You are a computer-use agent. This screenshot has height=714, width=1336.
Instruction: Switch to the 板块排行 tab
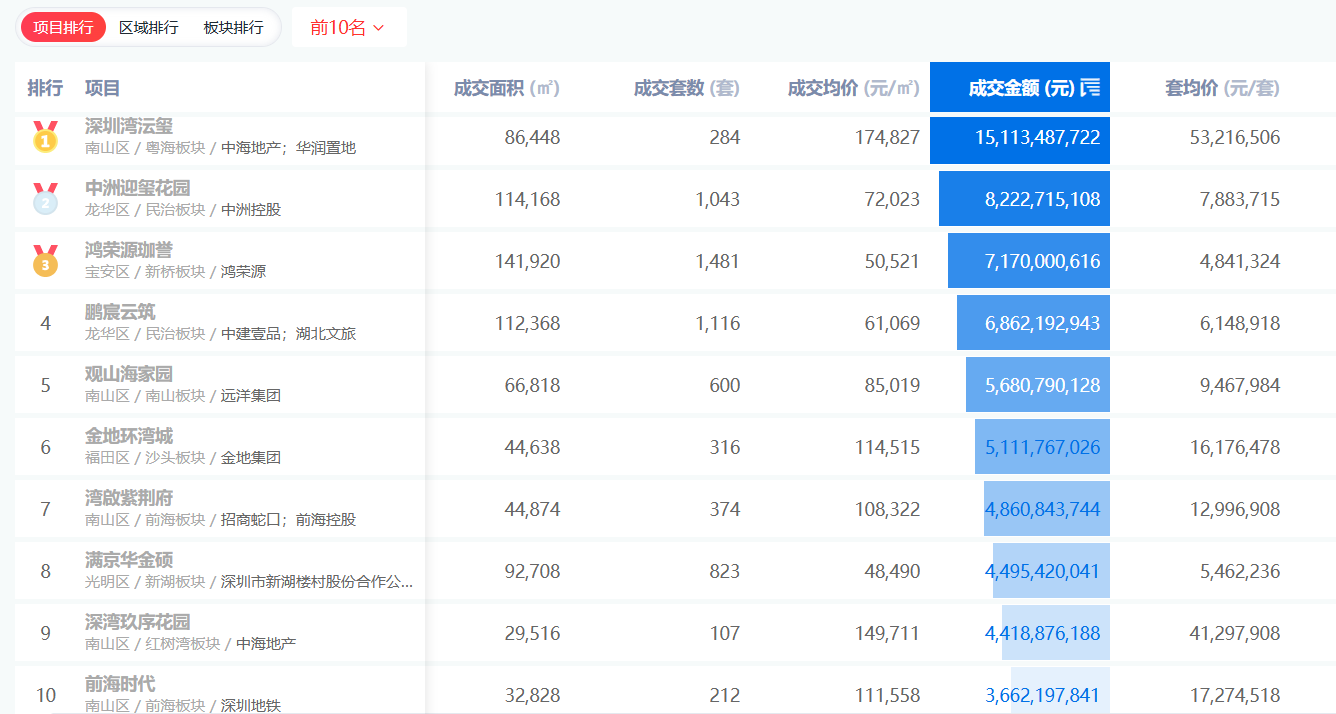tap(233, 27)
